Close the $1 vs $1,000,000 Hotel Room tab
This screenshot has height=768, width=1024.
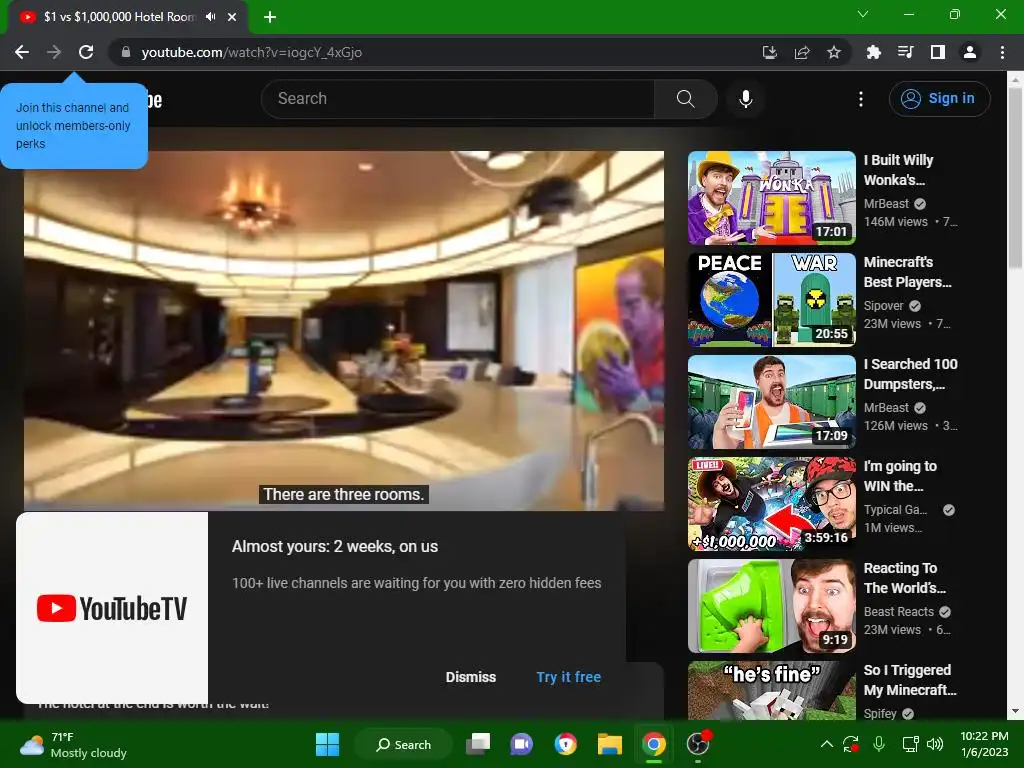[x=232, y=17]
